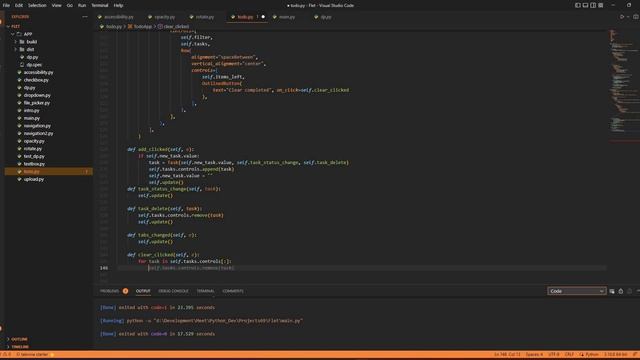
Task: Click the line and column indicator
Action: [x=507, y=355]
